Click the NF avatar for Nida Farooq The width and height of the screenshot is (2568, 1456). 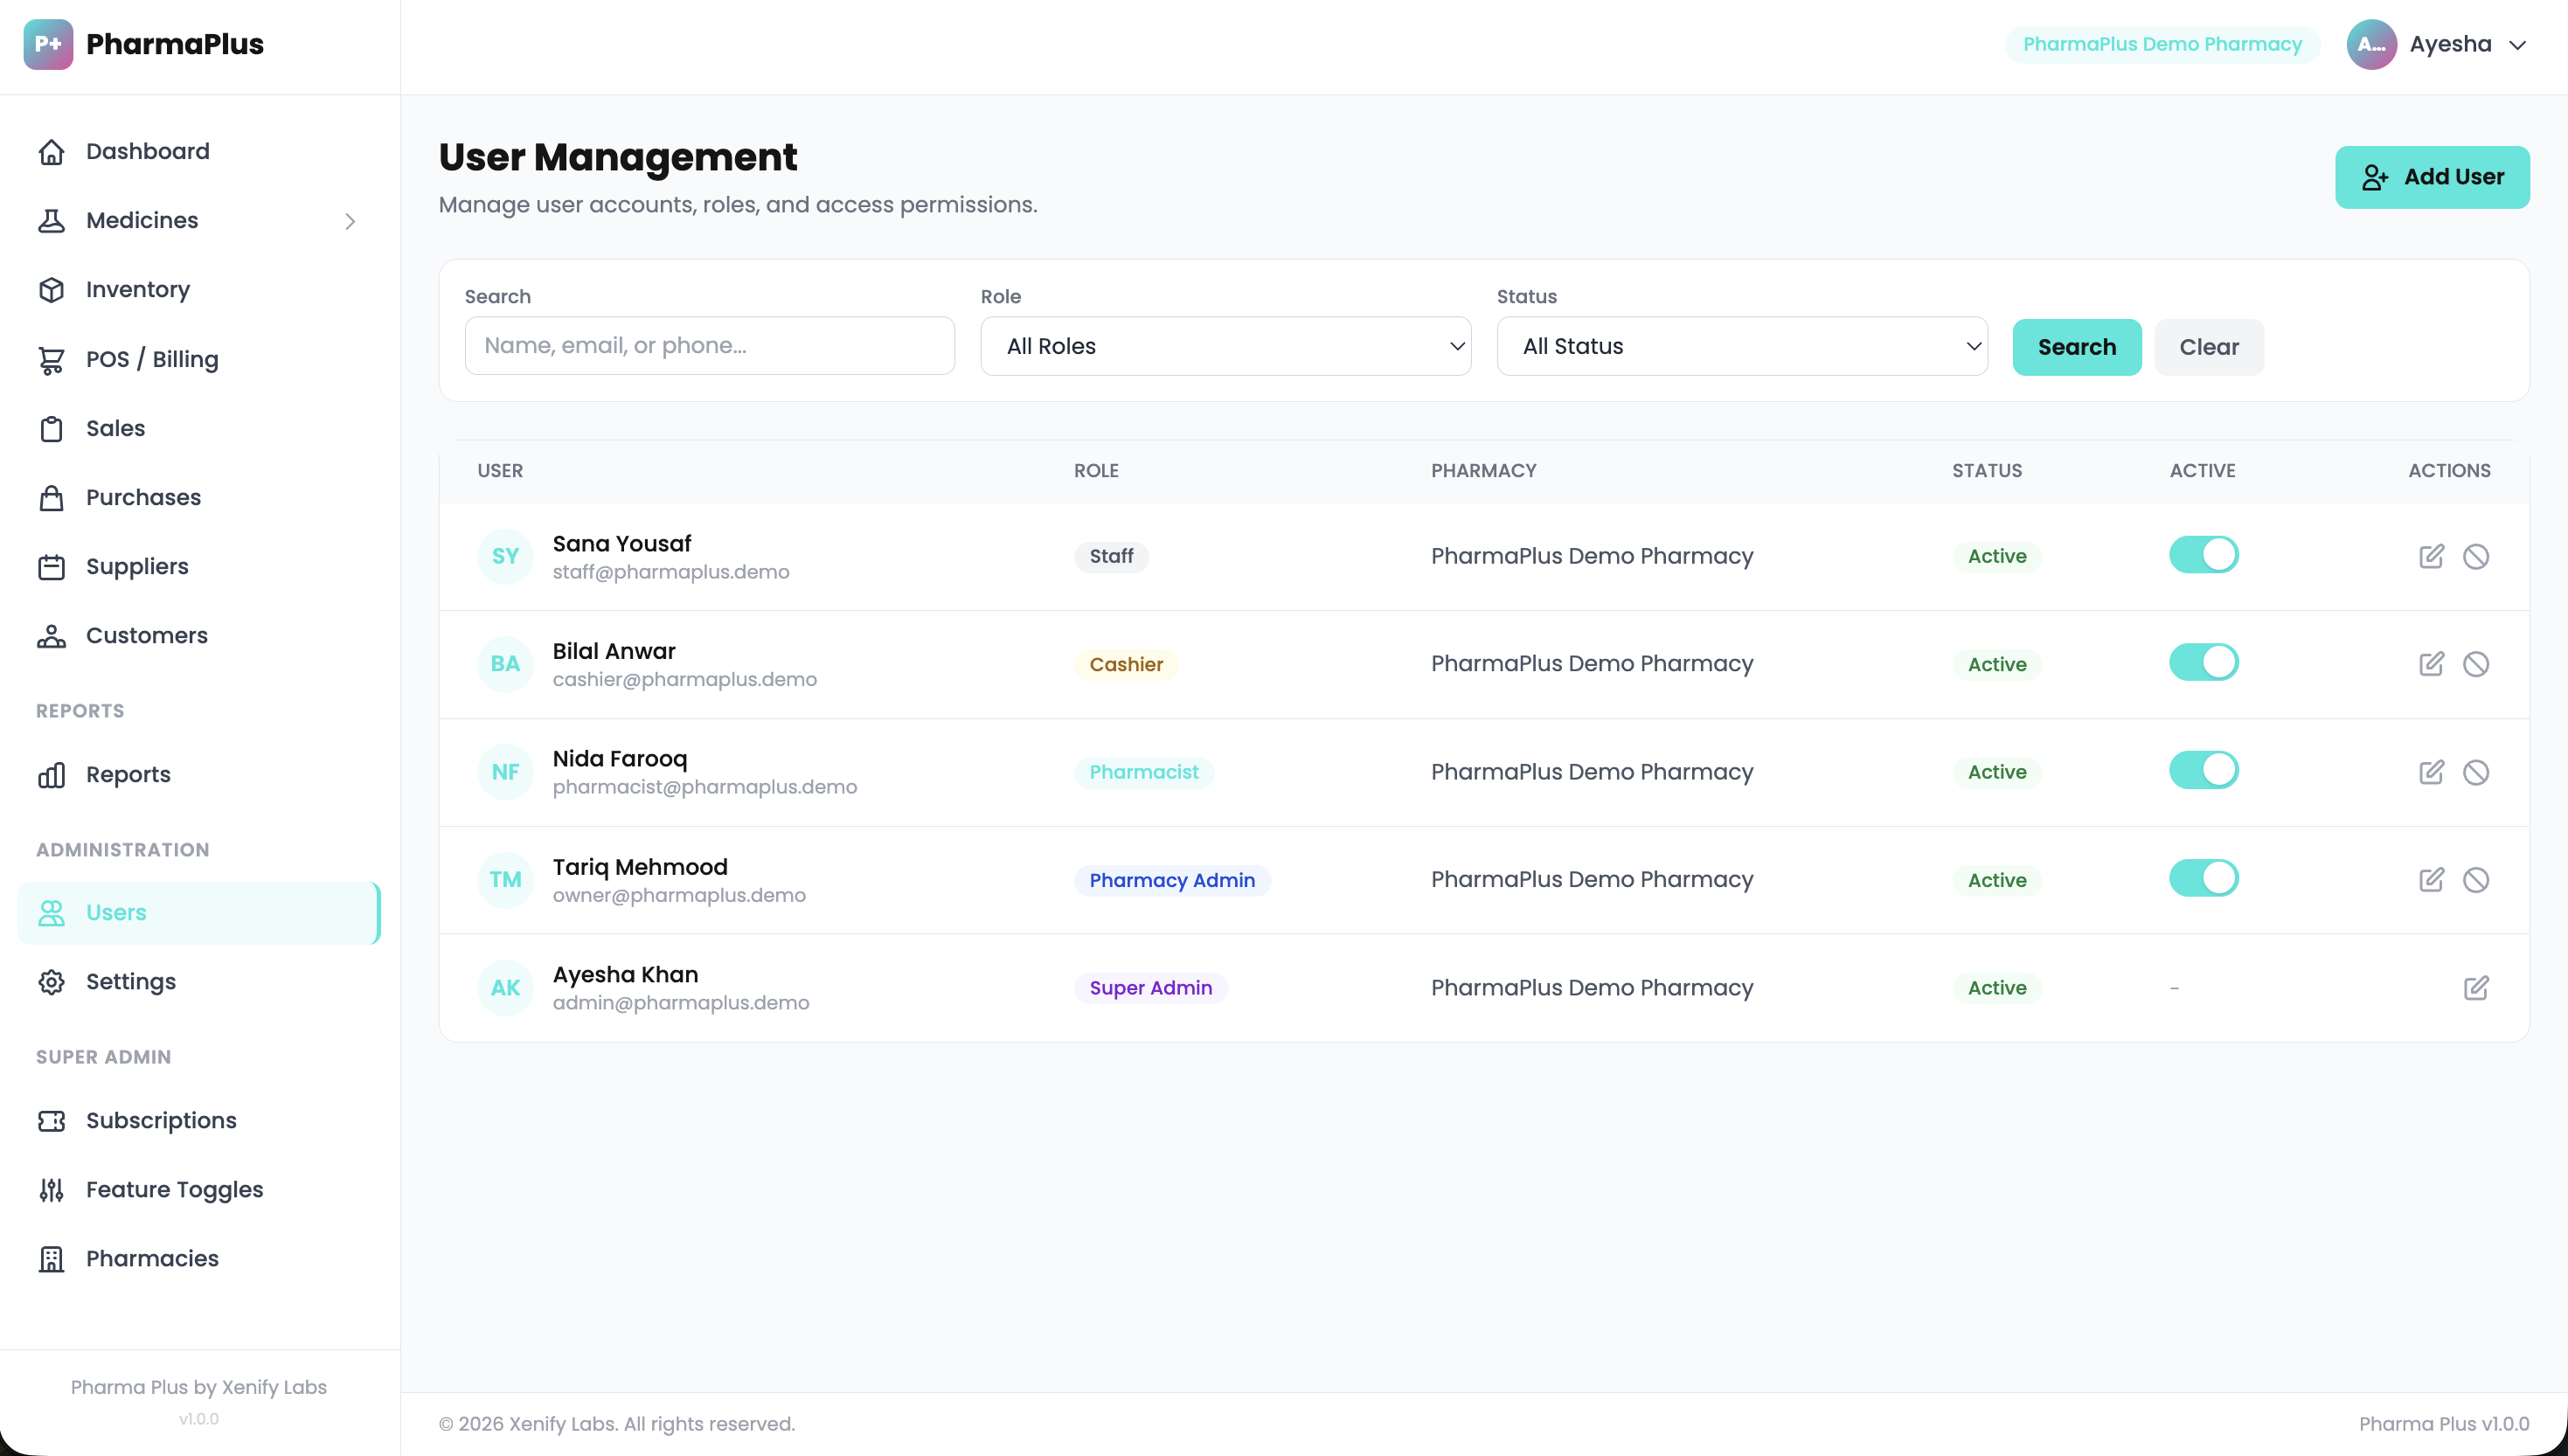[505, 772]
